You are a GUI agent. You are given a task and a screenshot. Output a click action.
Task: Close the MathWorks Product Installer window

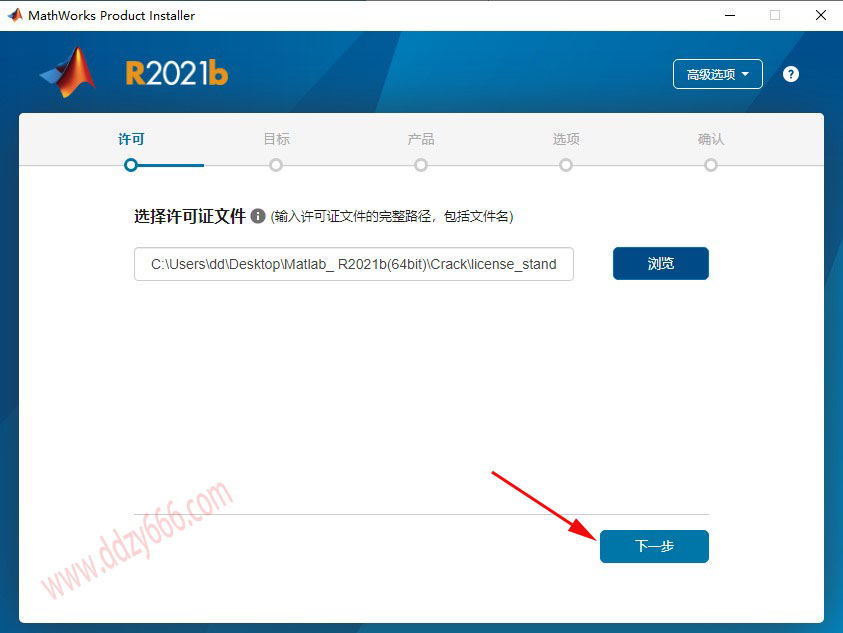[820, 15]
